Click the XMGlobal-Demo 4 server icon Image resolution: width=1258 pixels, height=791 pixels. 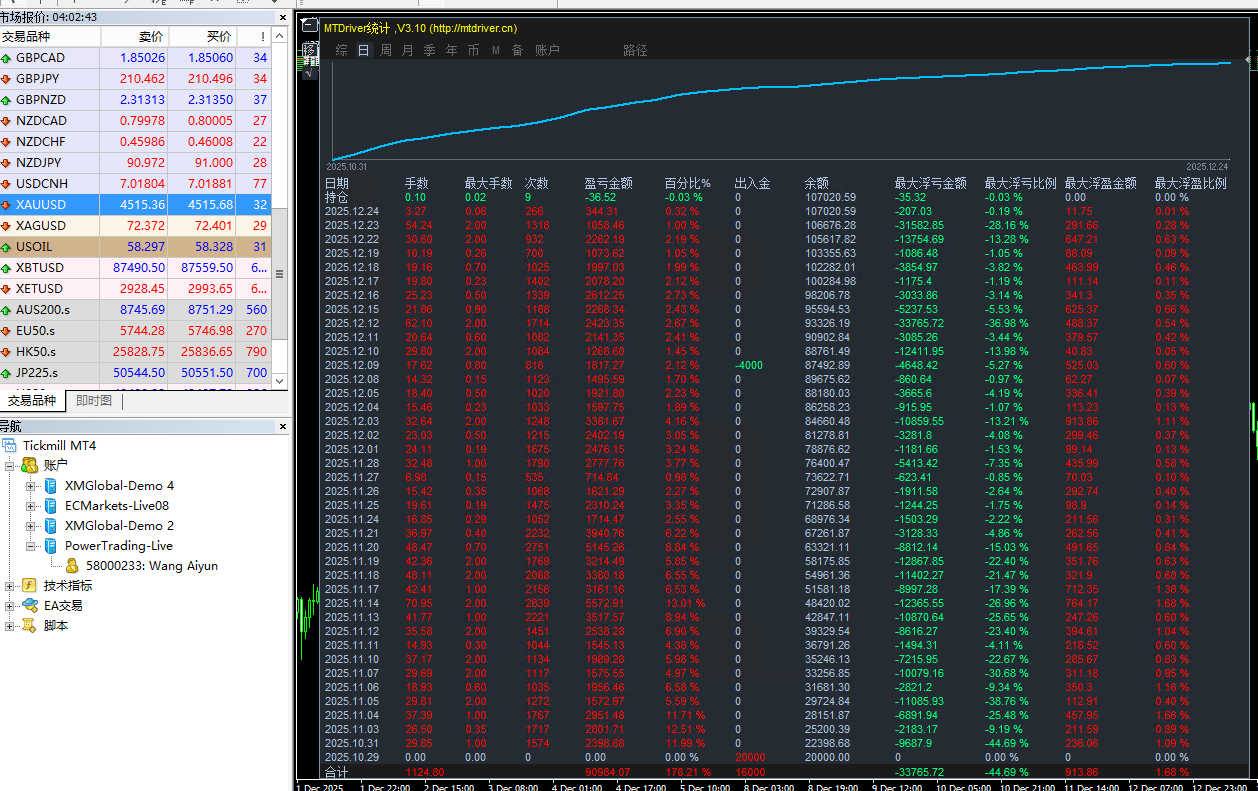[x=51, y=485]
